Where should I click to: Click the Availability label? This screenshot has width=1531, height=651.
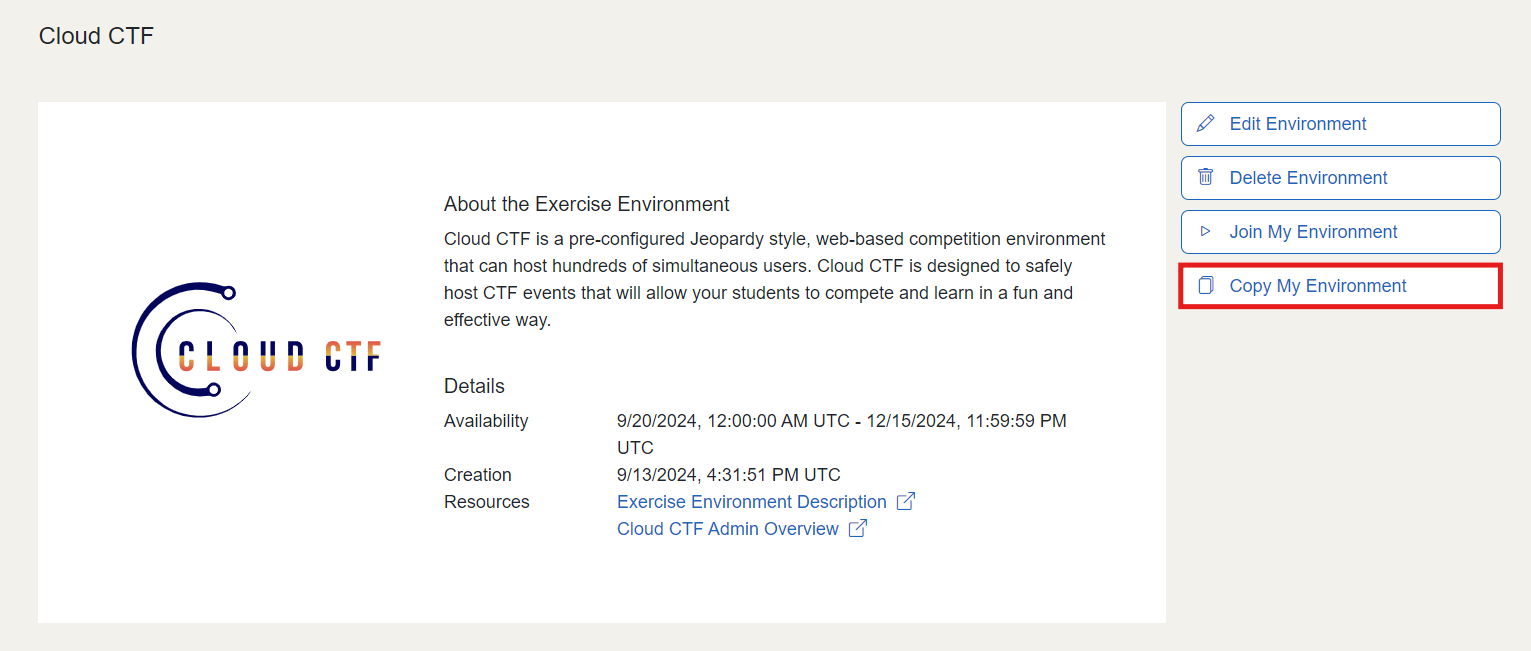pyautogui.click(x=486, y=421)
